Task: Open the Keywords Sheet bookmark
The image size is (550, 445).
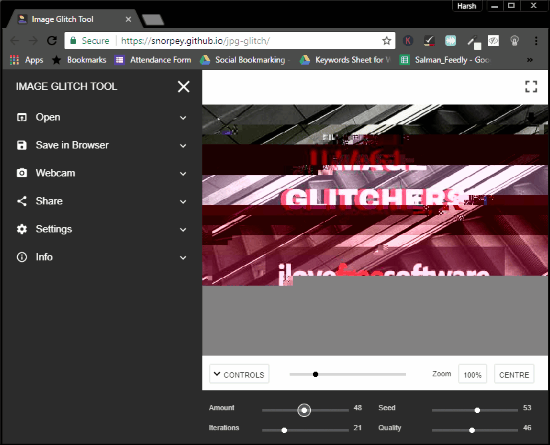Action: click(345, 60)
